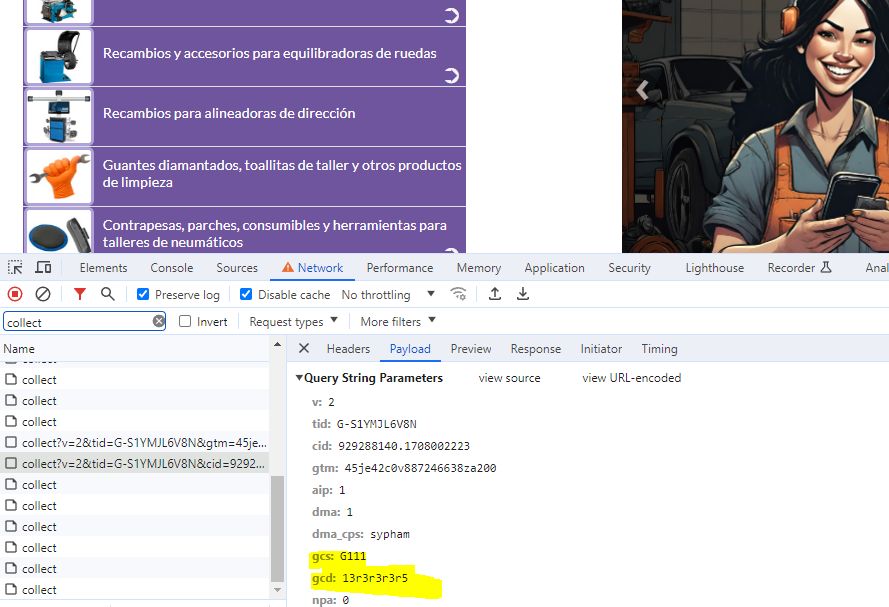
Task: Click the inspect element picker icon
Action: pyautogui.click(x=15, y=268)
